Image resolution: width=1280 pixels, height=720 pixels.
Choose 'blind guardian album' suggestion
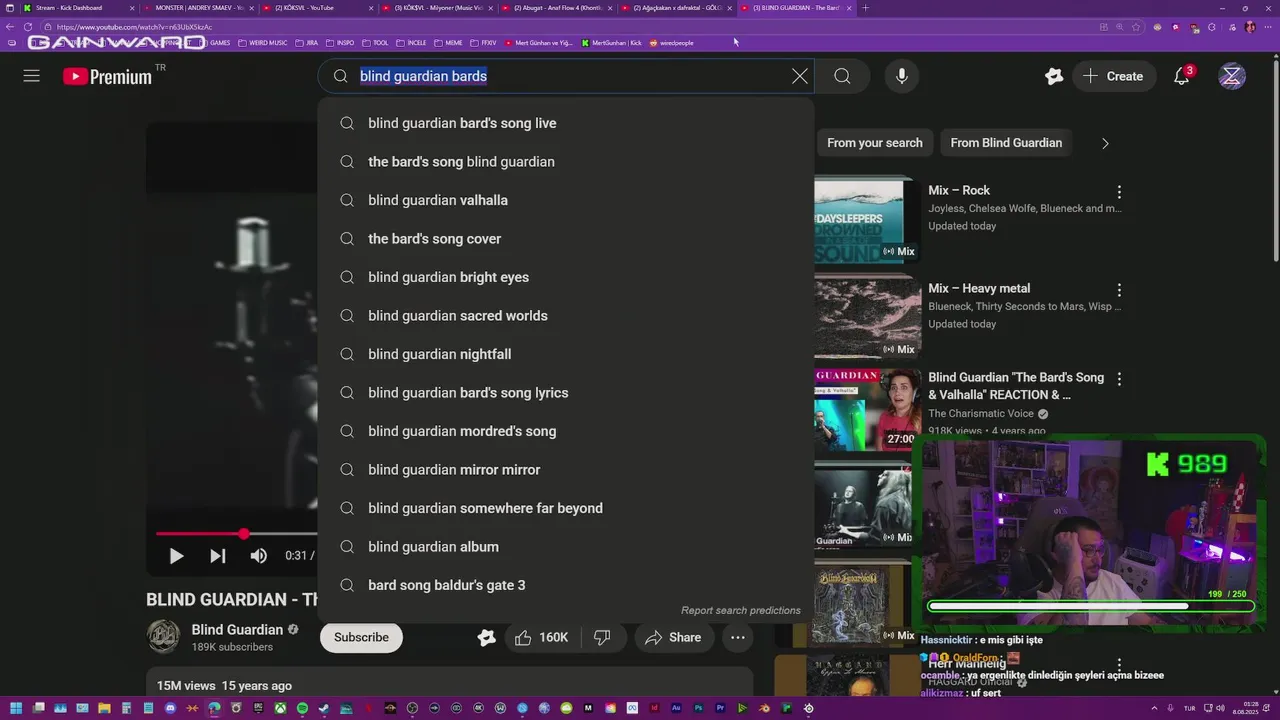click(566, 547)
